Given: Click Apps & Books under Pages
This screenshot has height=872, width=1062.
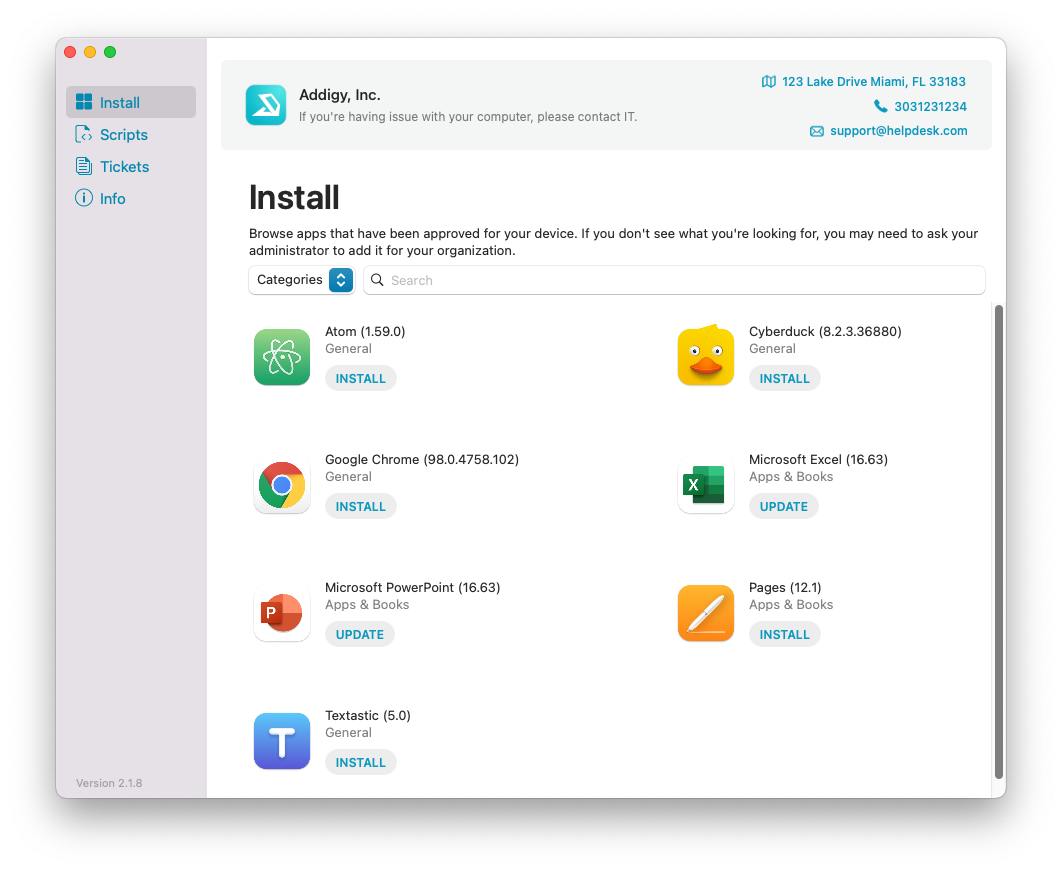Looking at the screenshot, I should pos(791,604).
